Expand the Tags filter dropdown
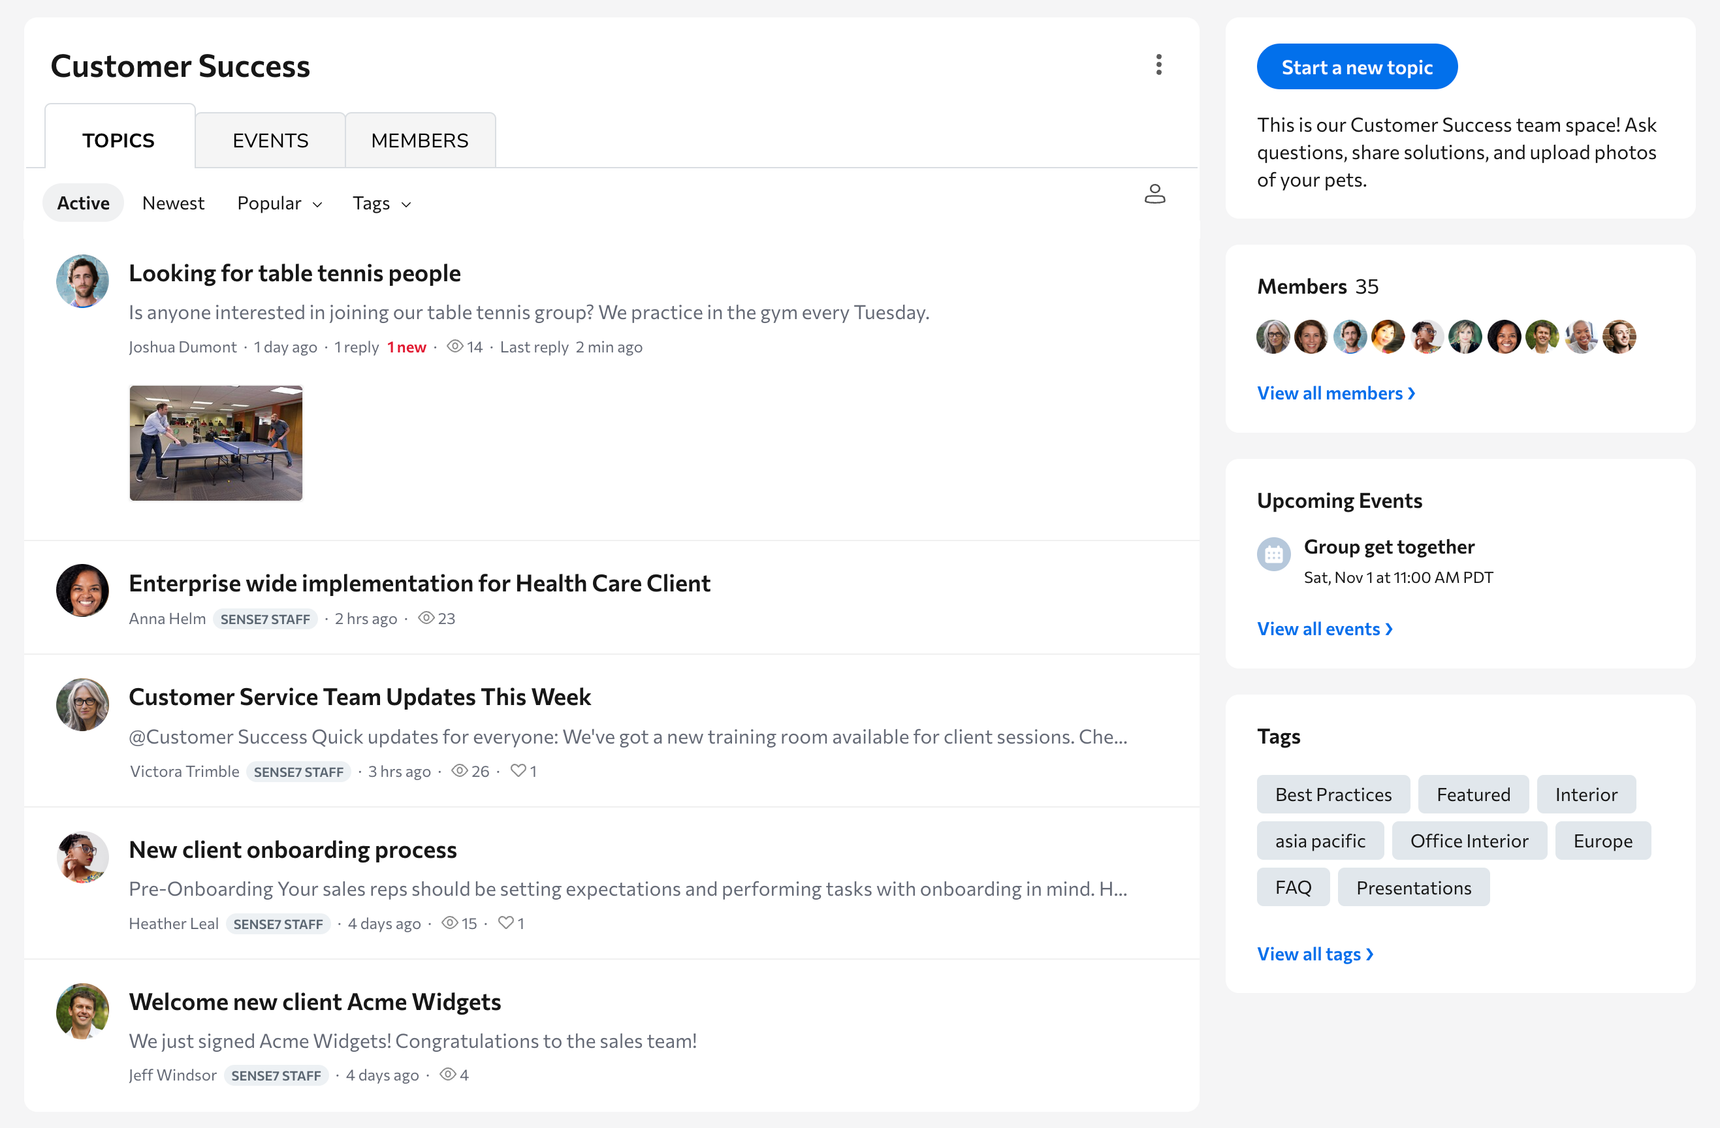Viewport: 1720px width, 1128px height. pyautogui.click(x=381, y=203)
